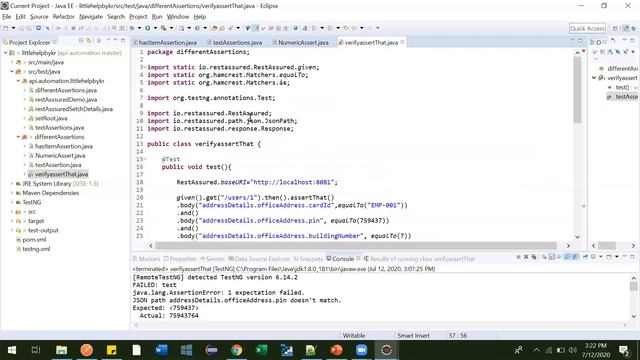Click the New file toolbar icon
This screenshot has height=360, width=640.
pos(5,28)
